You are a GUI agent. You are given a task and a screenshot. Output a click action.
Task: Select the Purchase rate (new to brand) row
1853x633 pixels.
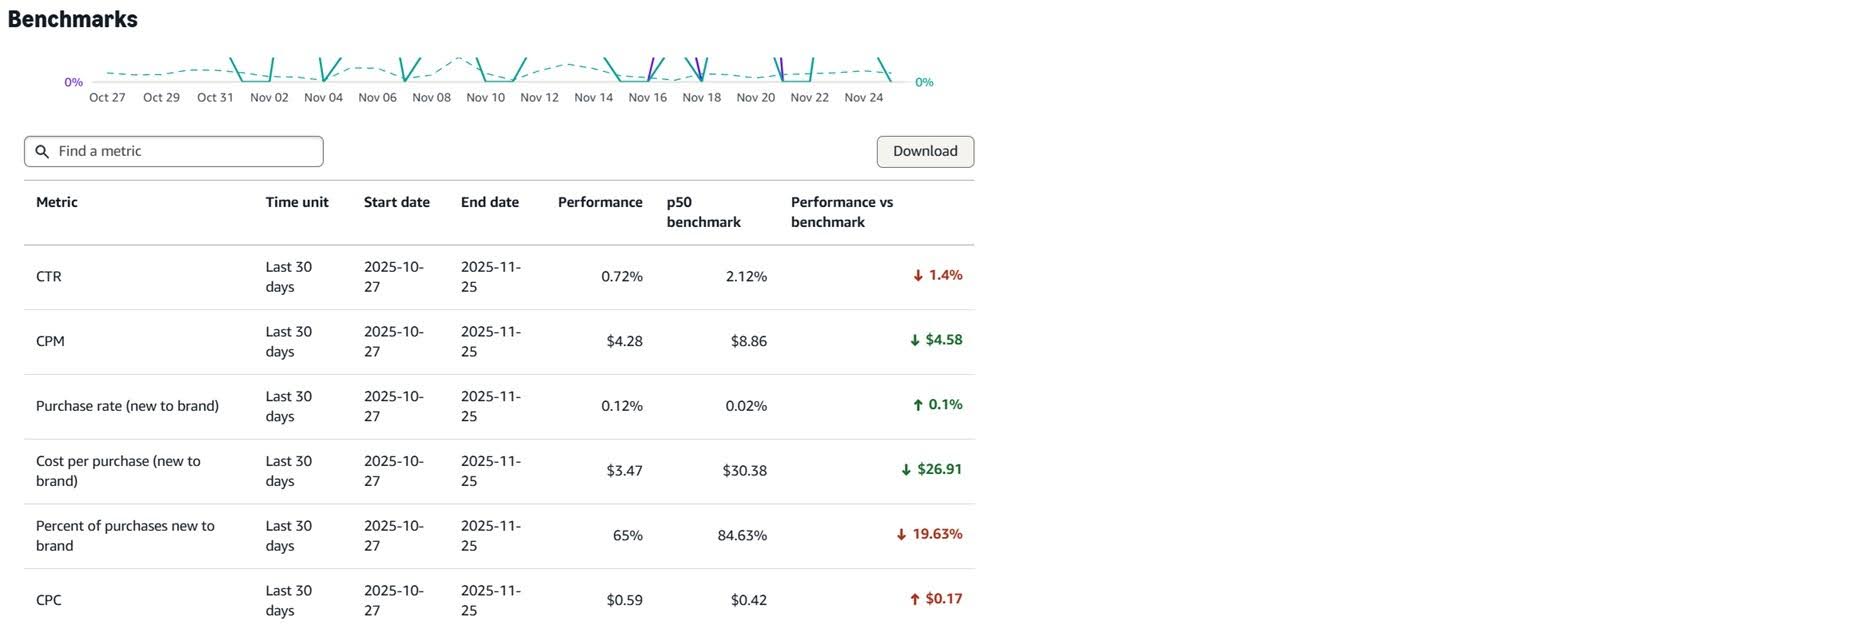(499, 406)
